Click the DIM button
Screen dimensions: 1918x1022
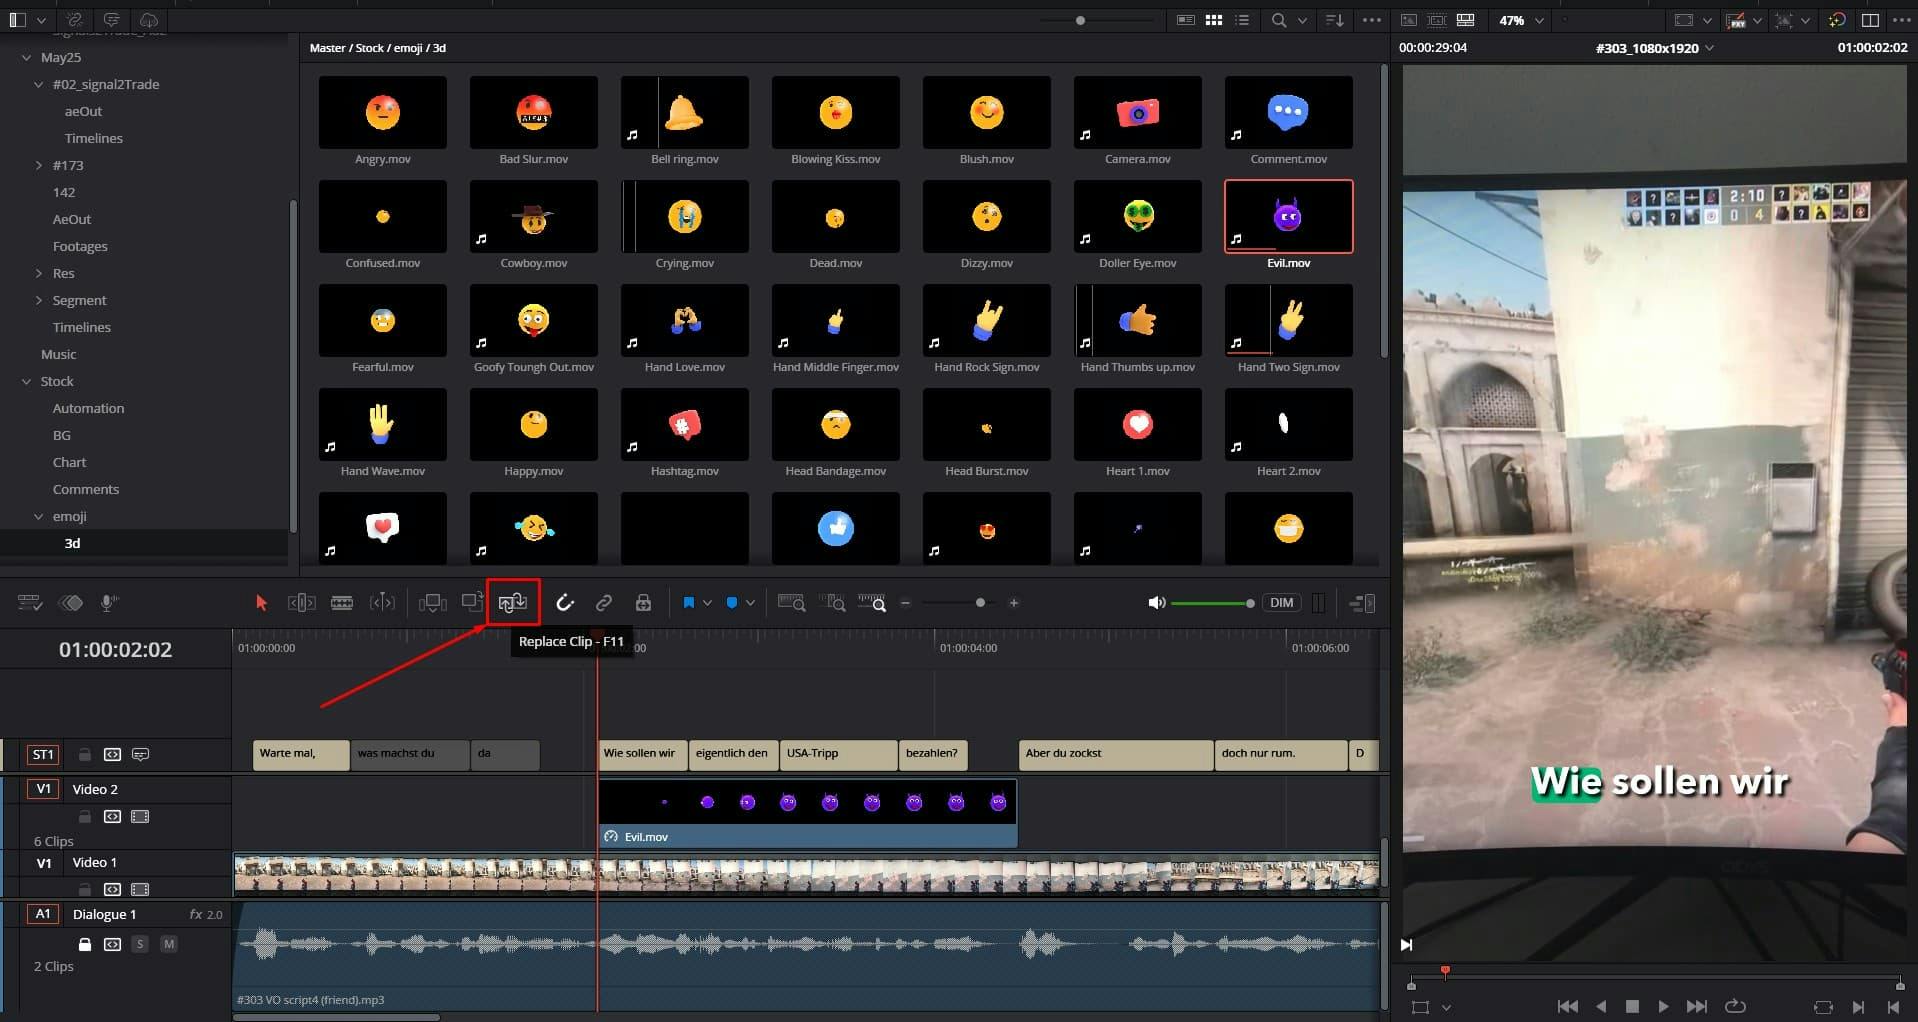point(1282,603)
